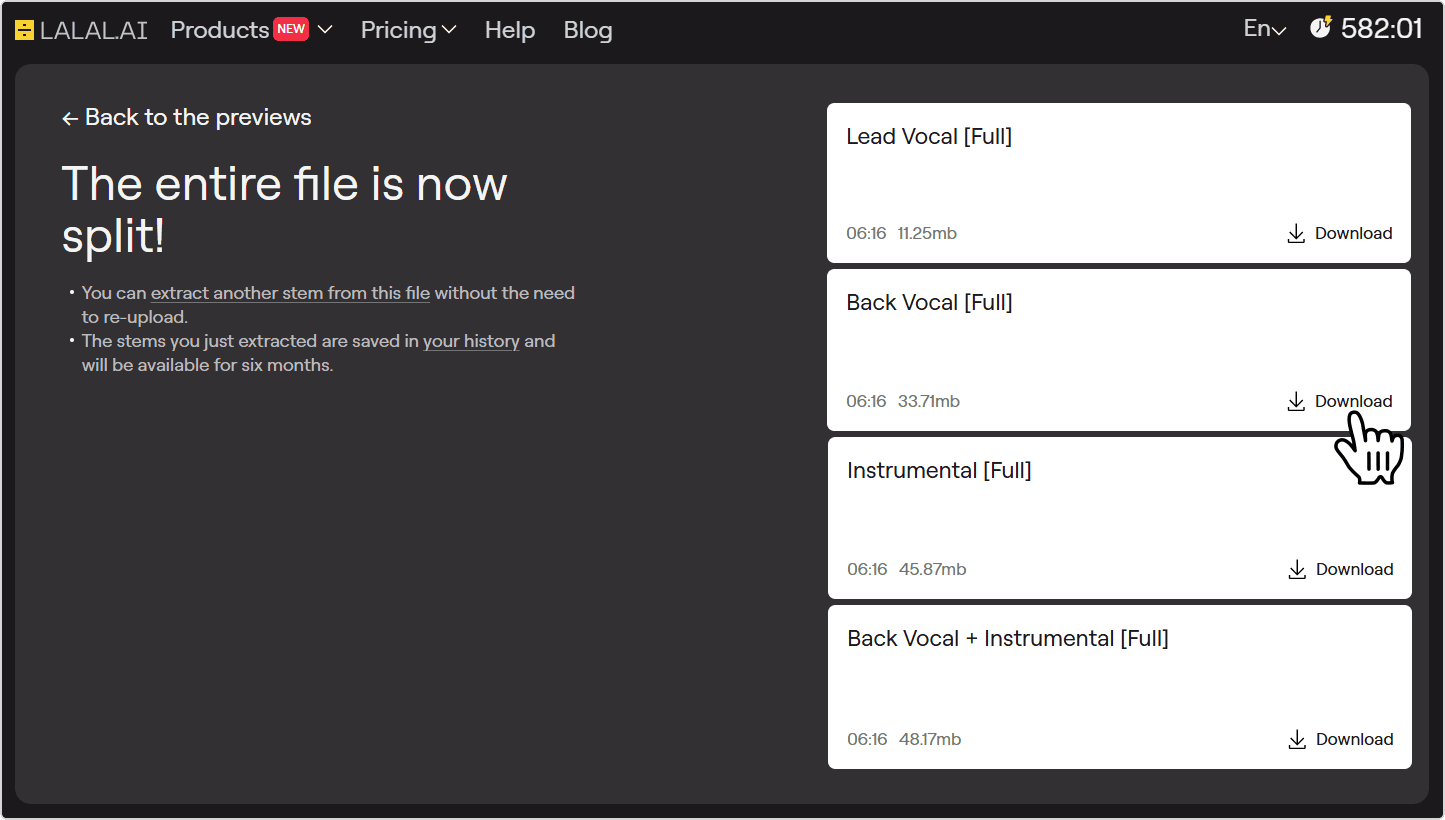The height and width of the screenshot is (820, 1445).
Task: Expand the Pricing dropdown menu
Action: click(x=408, y=30)
